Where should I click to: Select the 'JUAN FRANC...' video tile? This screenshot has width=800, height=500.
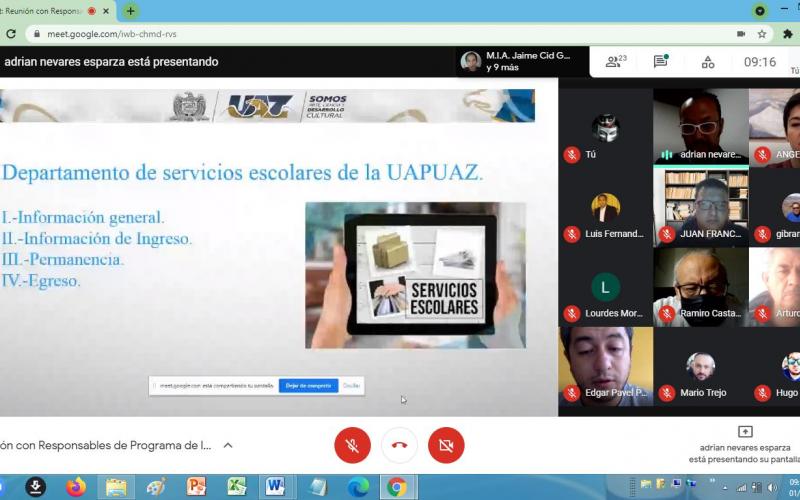[x=701, y=208]
